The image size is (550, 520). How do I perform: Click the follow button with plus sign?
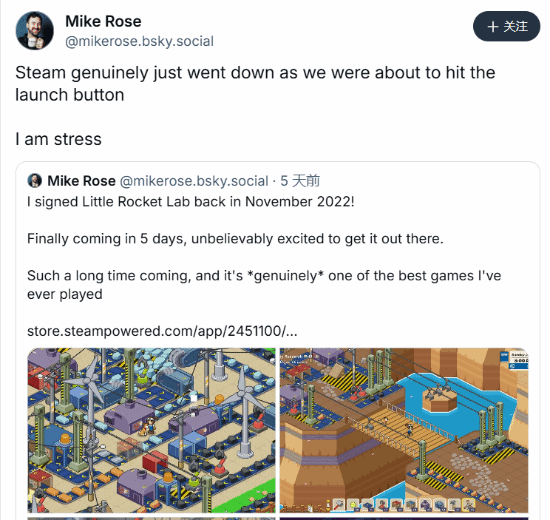(507, 26)
